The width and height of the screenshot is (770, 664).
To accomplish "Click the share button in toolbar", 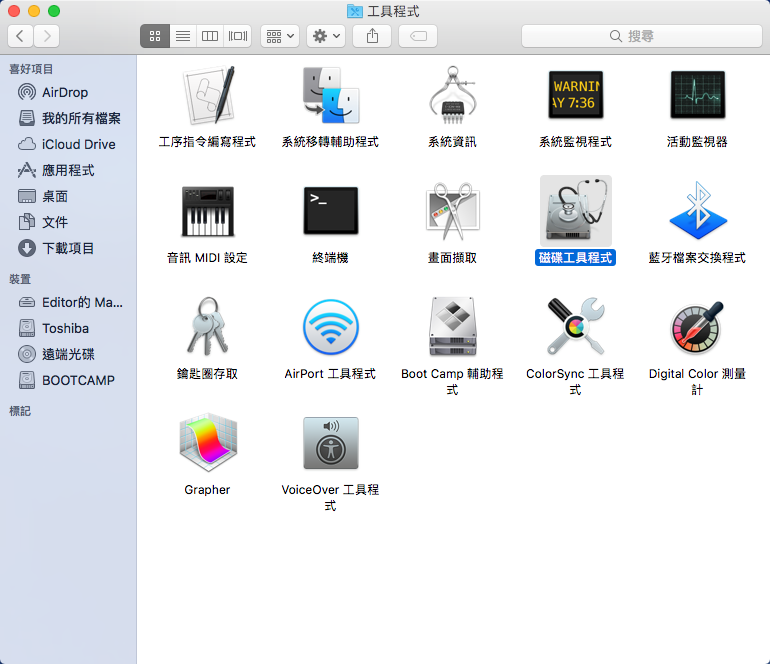I will pyautogui.click(x=372, y=36).
